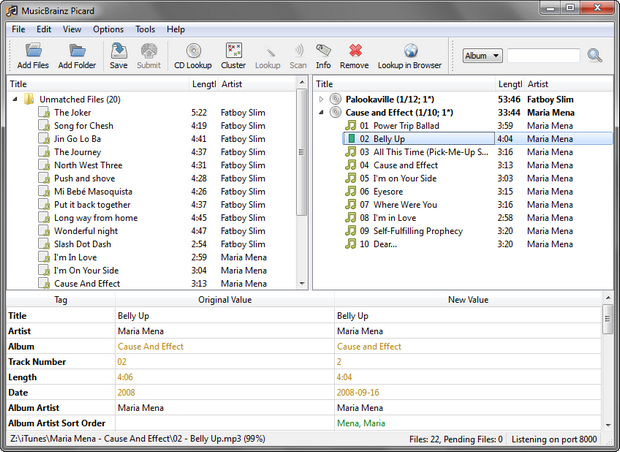Collapse the Unmatched Files folder
The width and height of the screenshot is (620, 452).
[15, 99]
